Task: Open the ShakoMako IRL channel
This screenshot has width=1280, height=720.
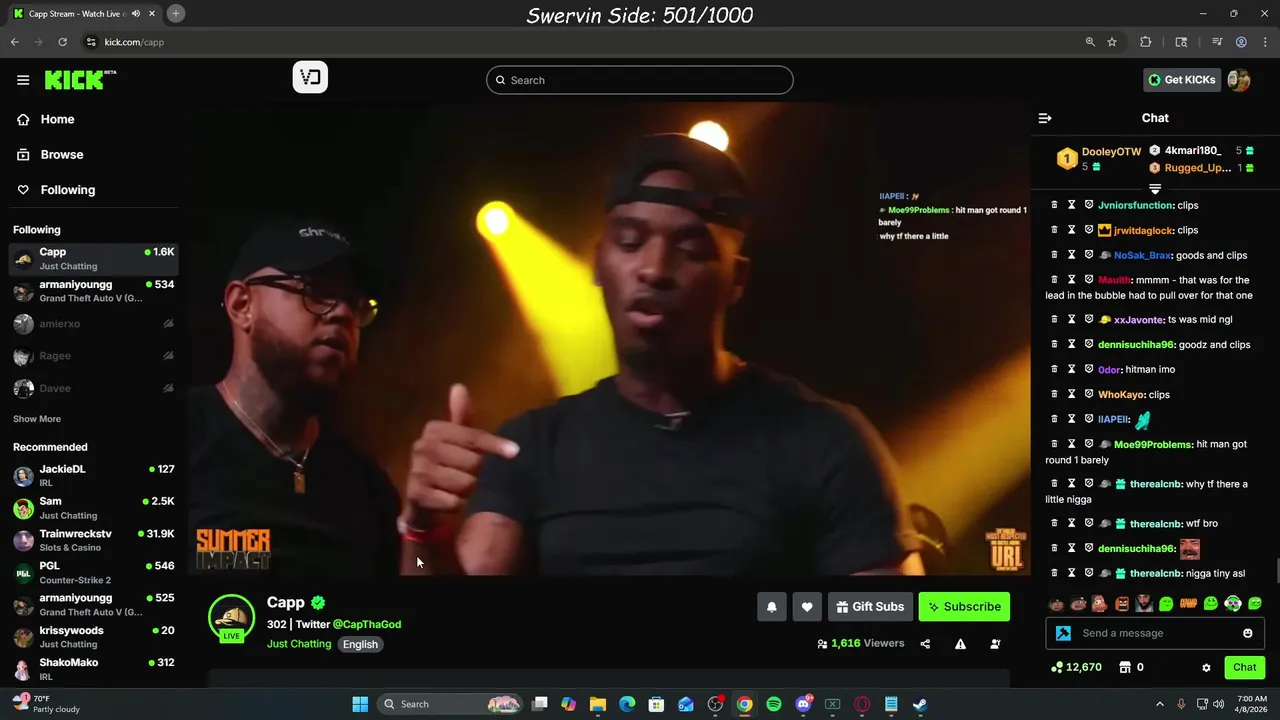Action: tap(93, 669)
